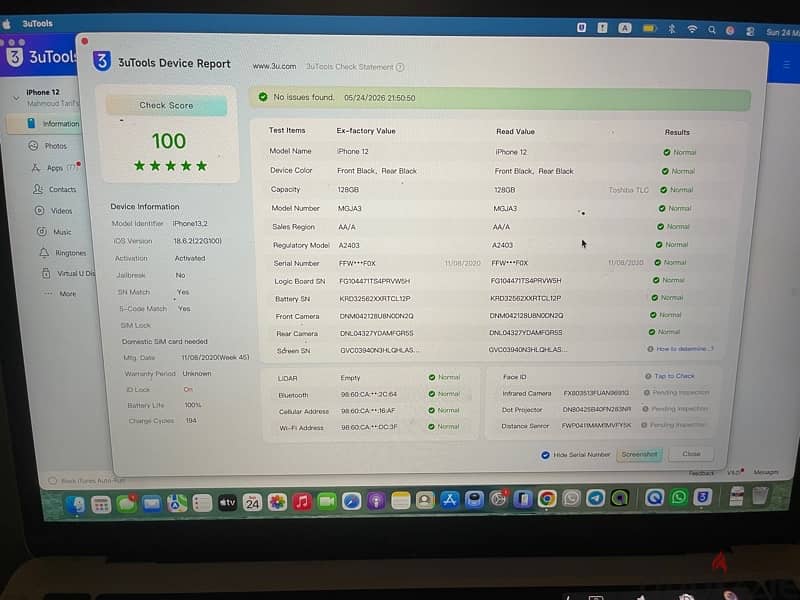Viewport: 800px width, 600px height.
Task: Open Notes from the dock
Action: pos(401,501)
